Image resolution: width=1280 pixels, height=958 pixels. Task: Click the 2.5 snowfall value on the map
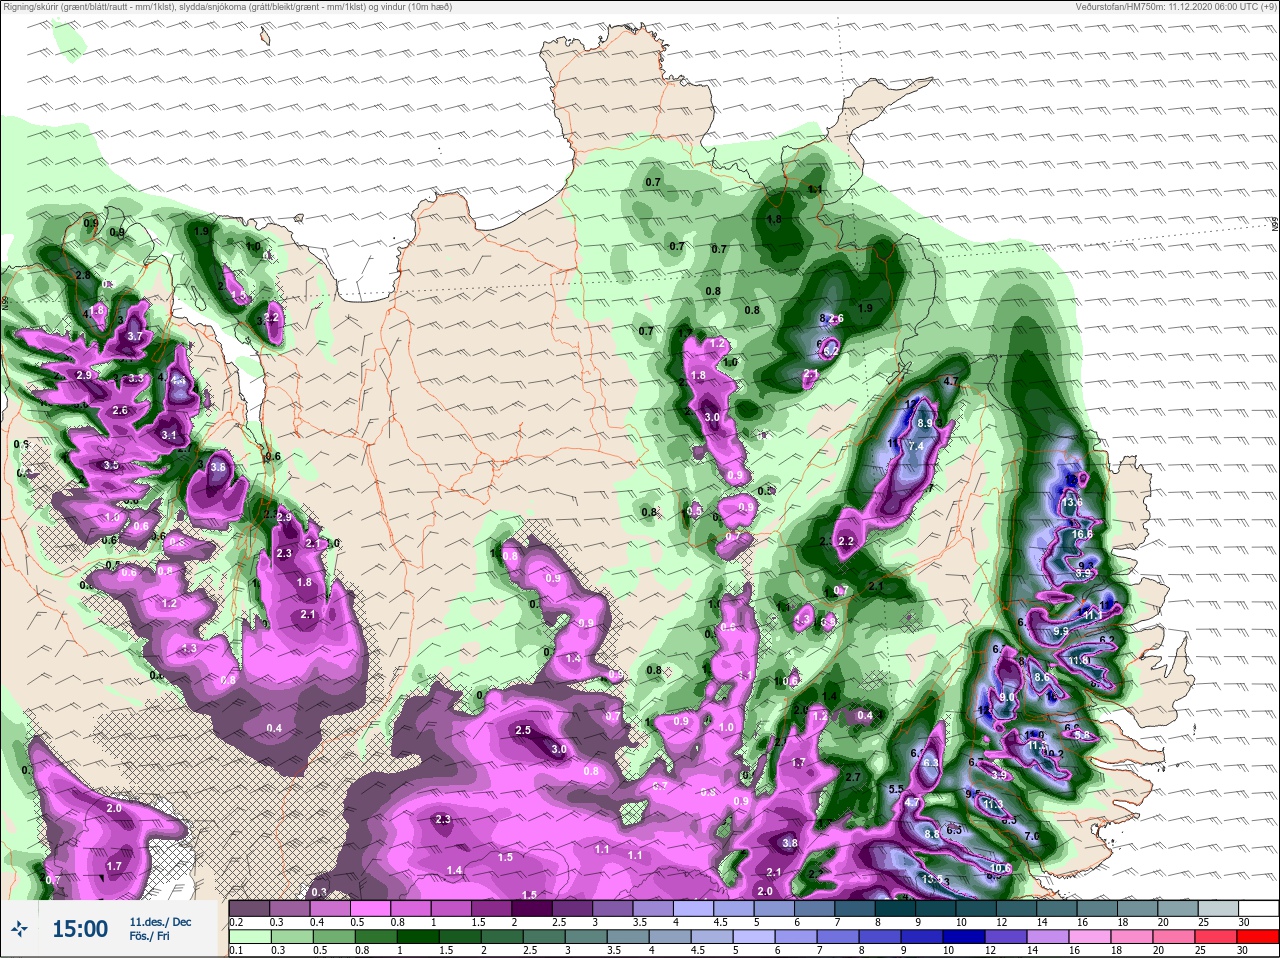[523, 731]
